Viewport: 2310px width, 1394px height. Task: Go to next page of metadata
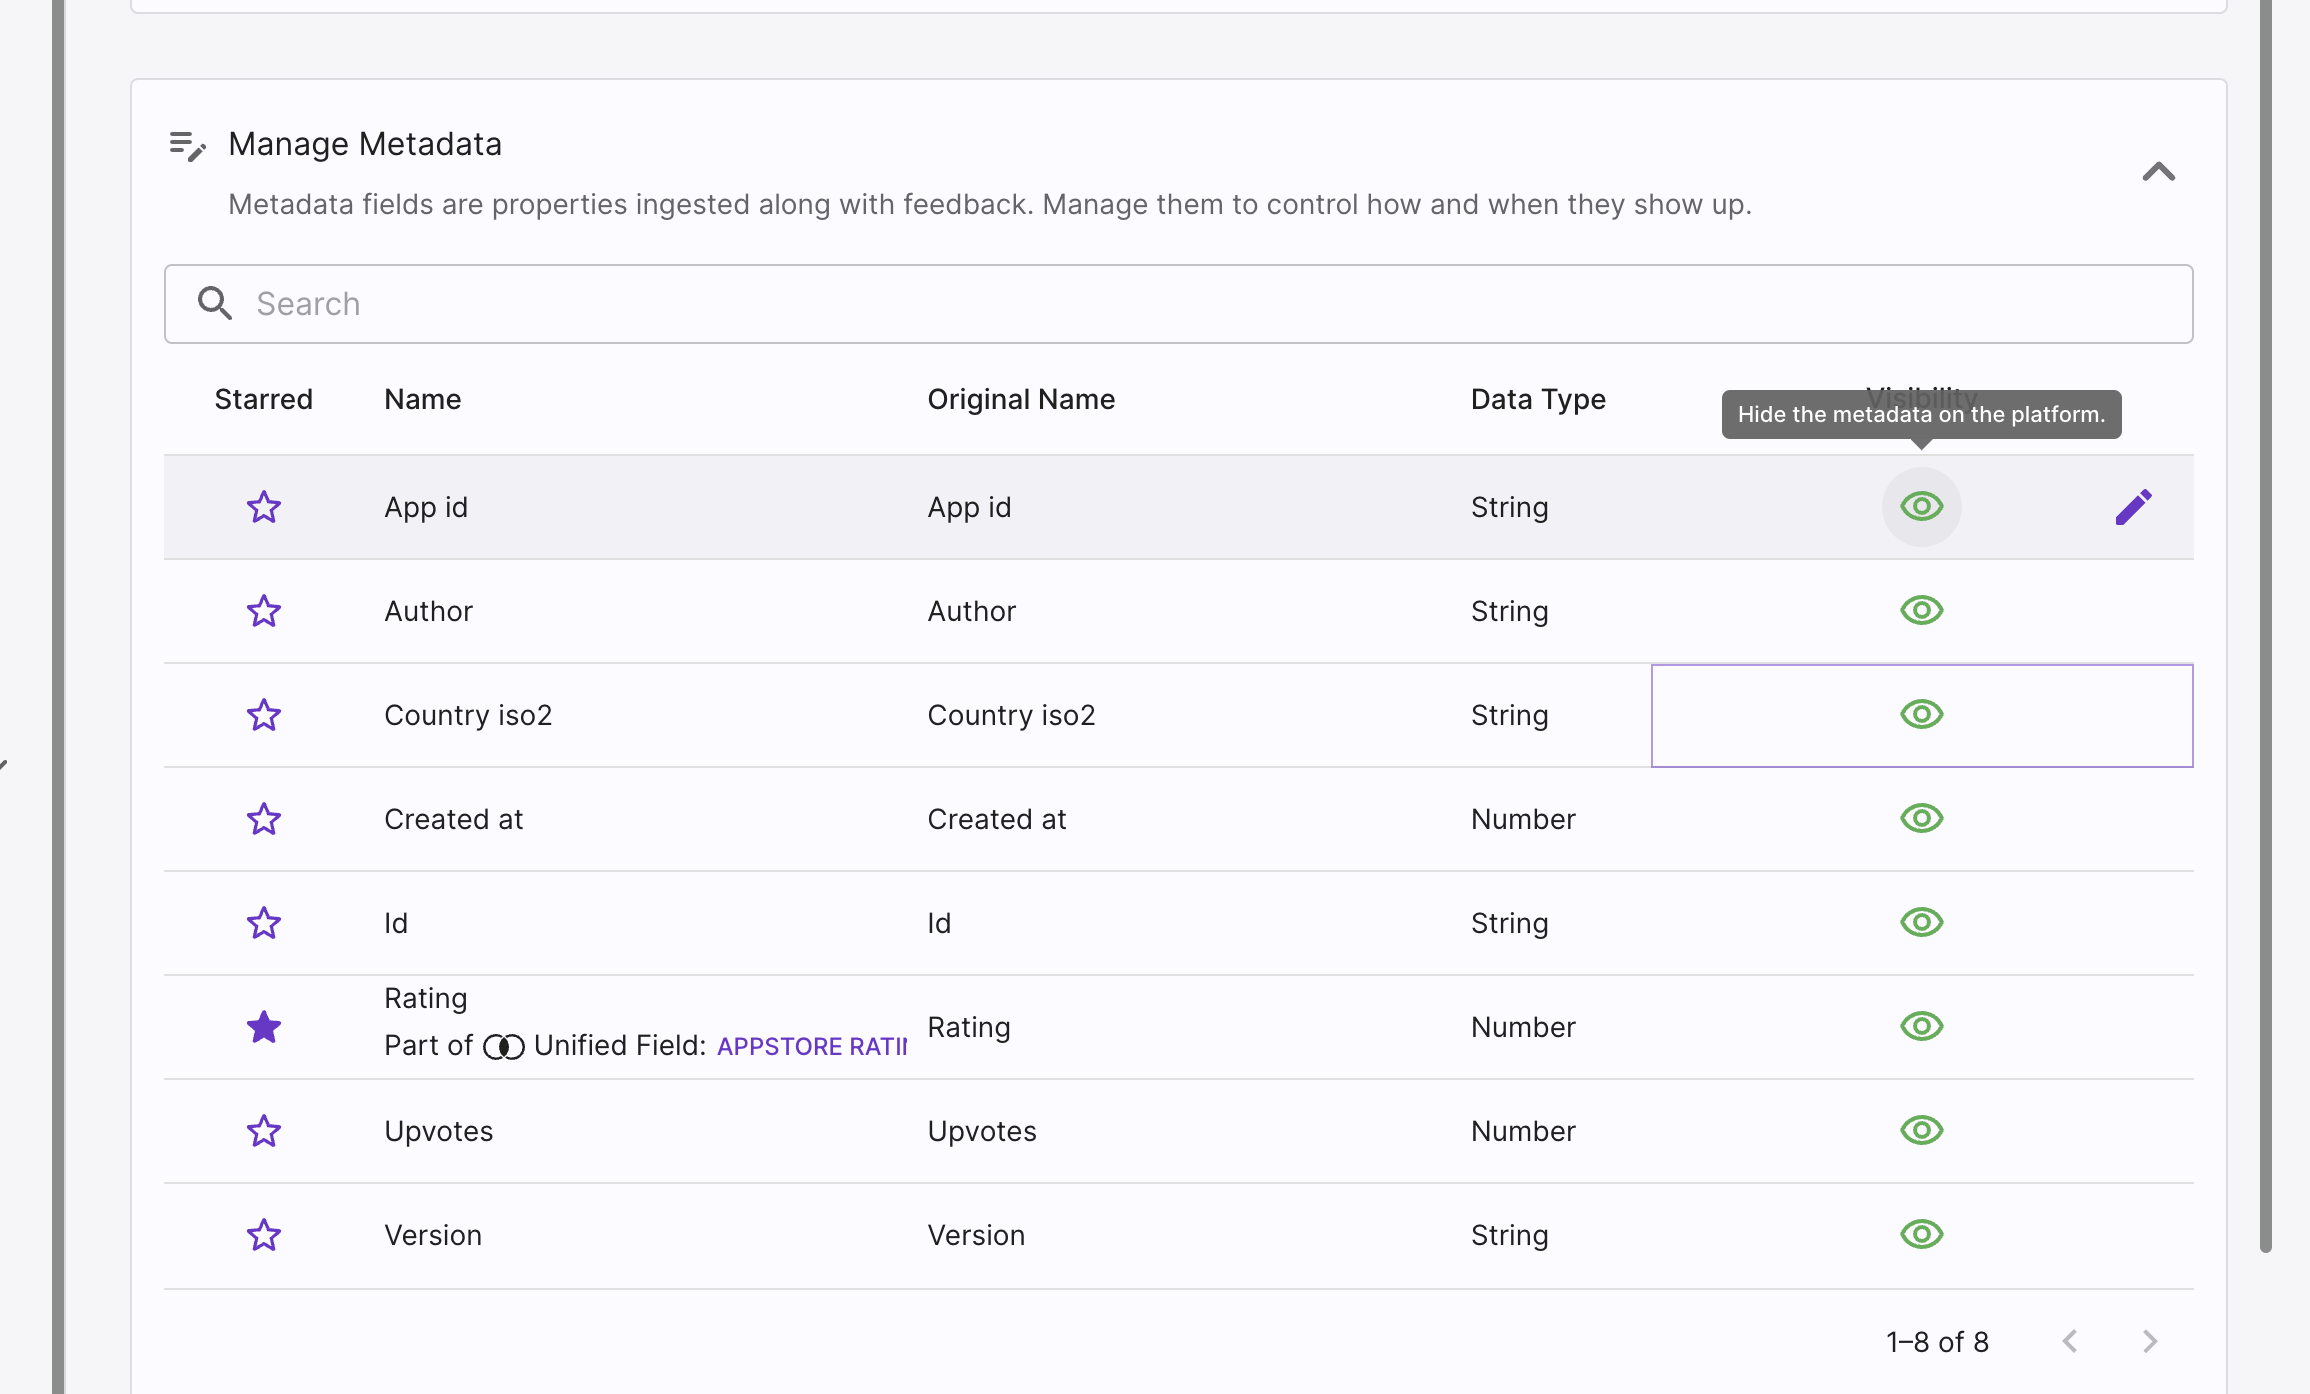2150,1341
